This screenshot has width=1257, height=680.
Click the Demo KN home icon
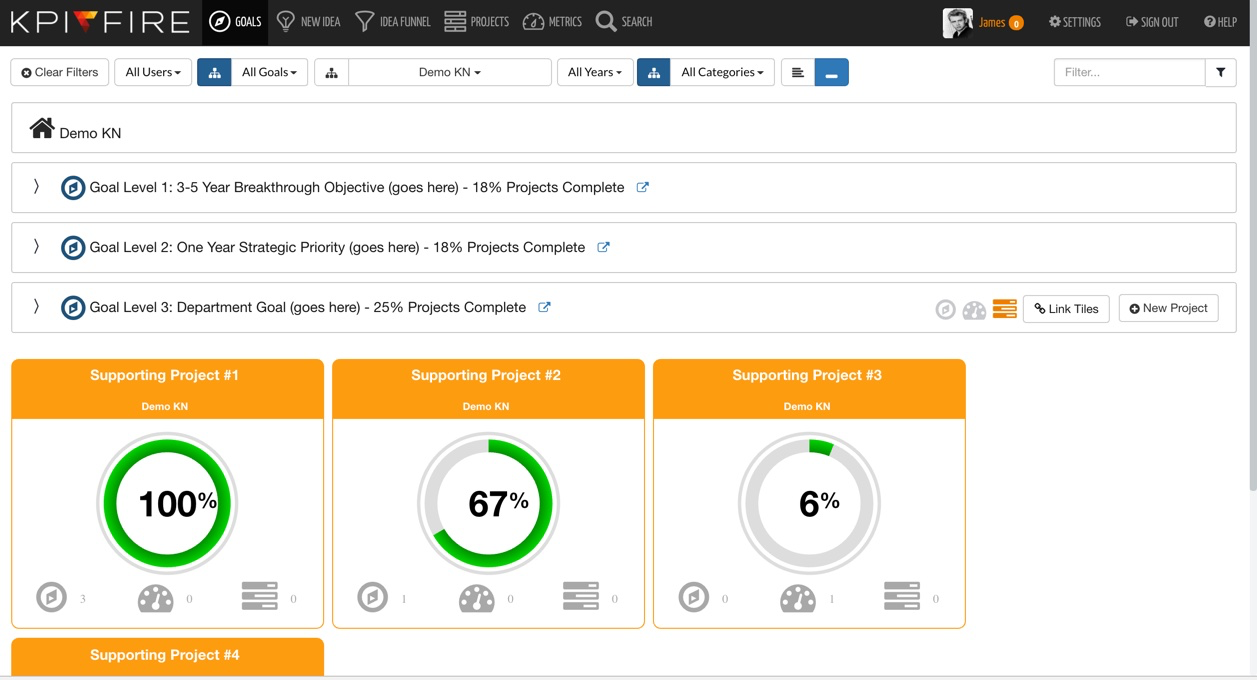pyautogui.click(x=42, y=128)
